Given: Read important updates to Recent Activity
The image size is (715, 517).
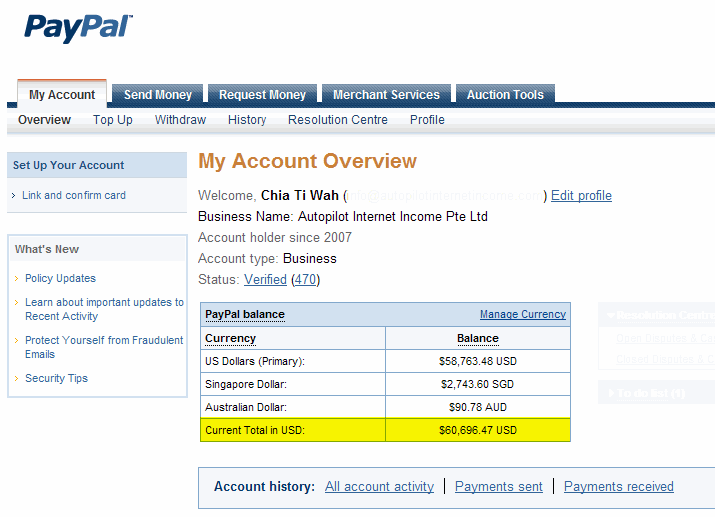Looking at the screenshot, I should (x=104, y=309).
